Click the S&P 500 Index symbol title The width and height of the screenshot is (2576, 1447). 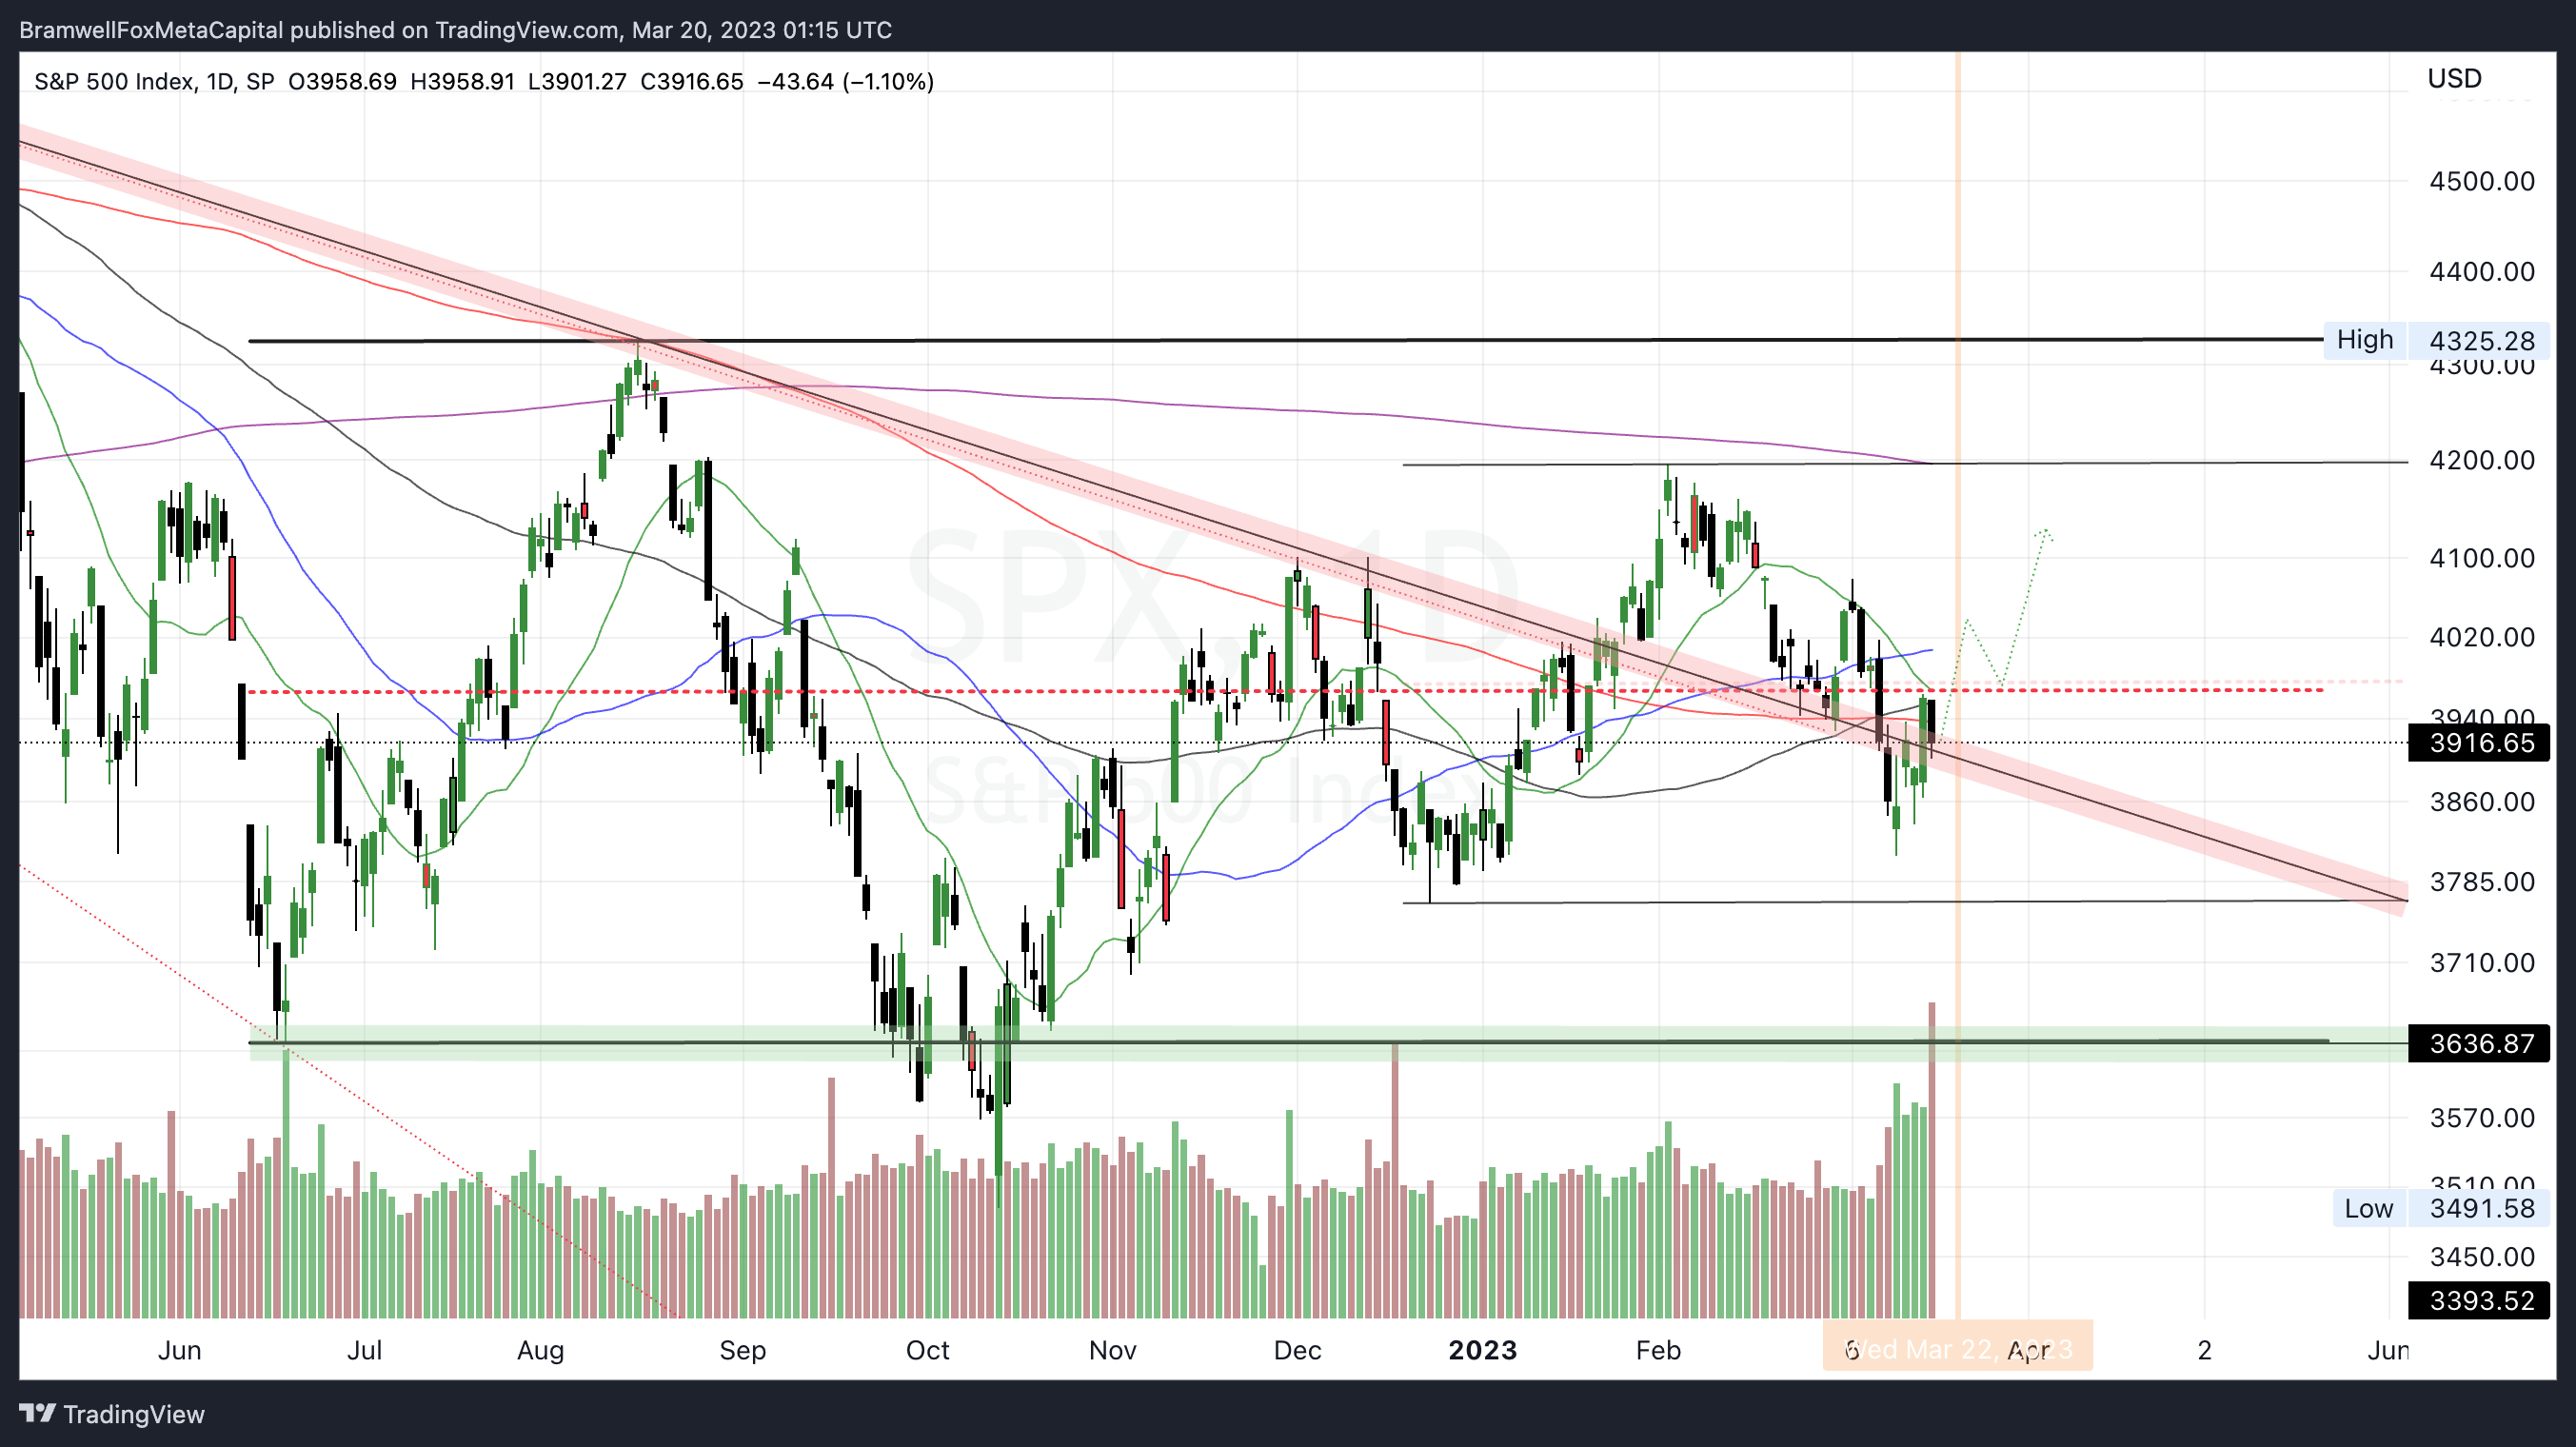coord(114,81)
